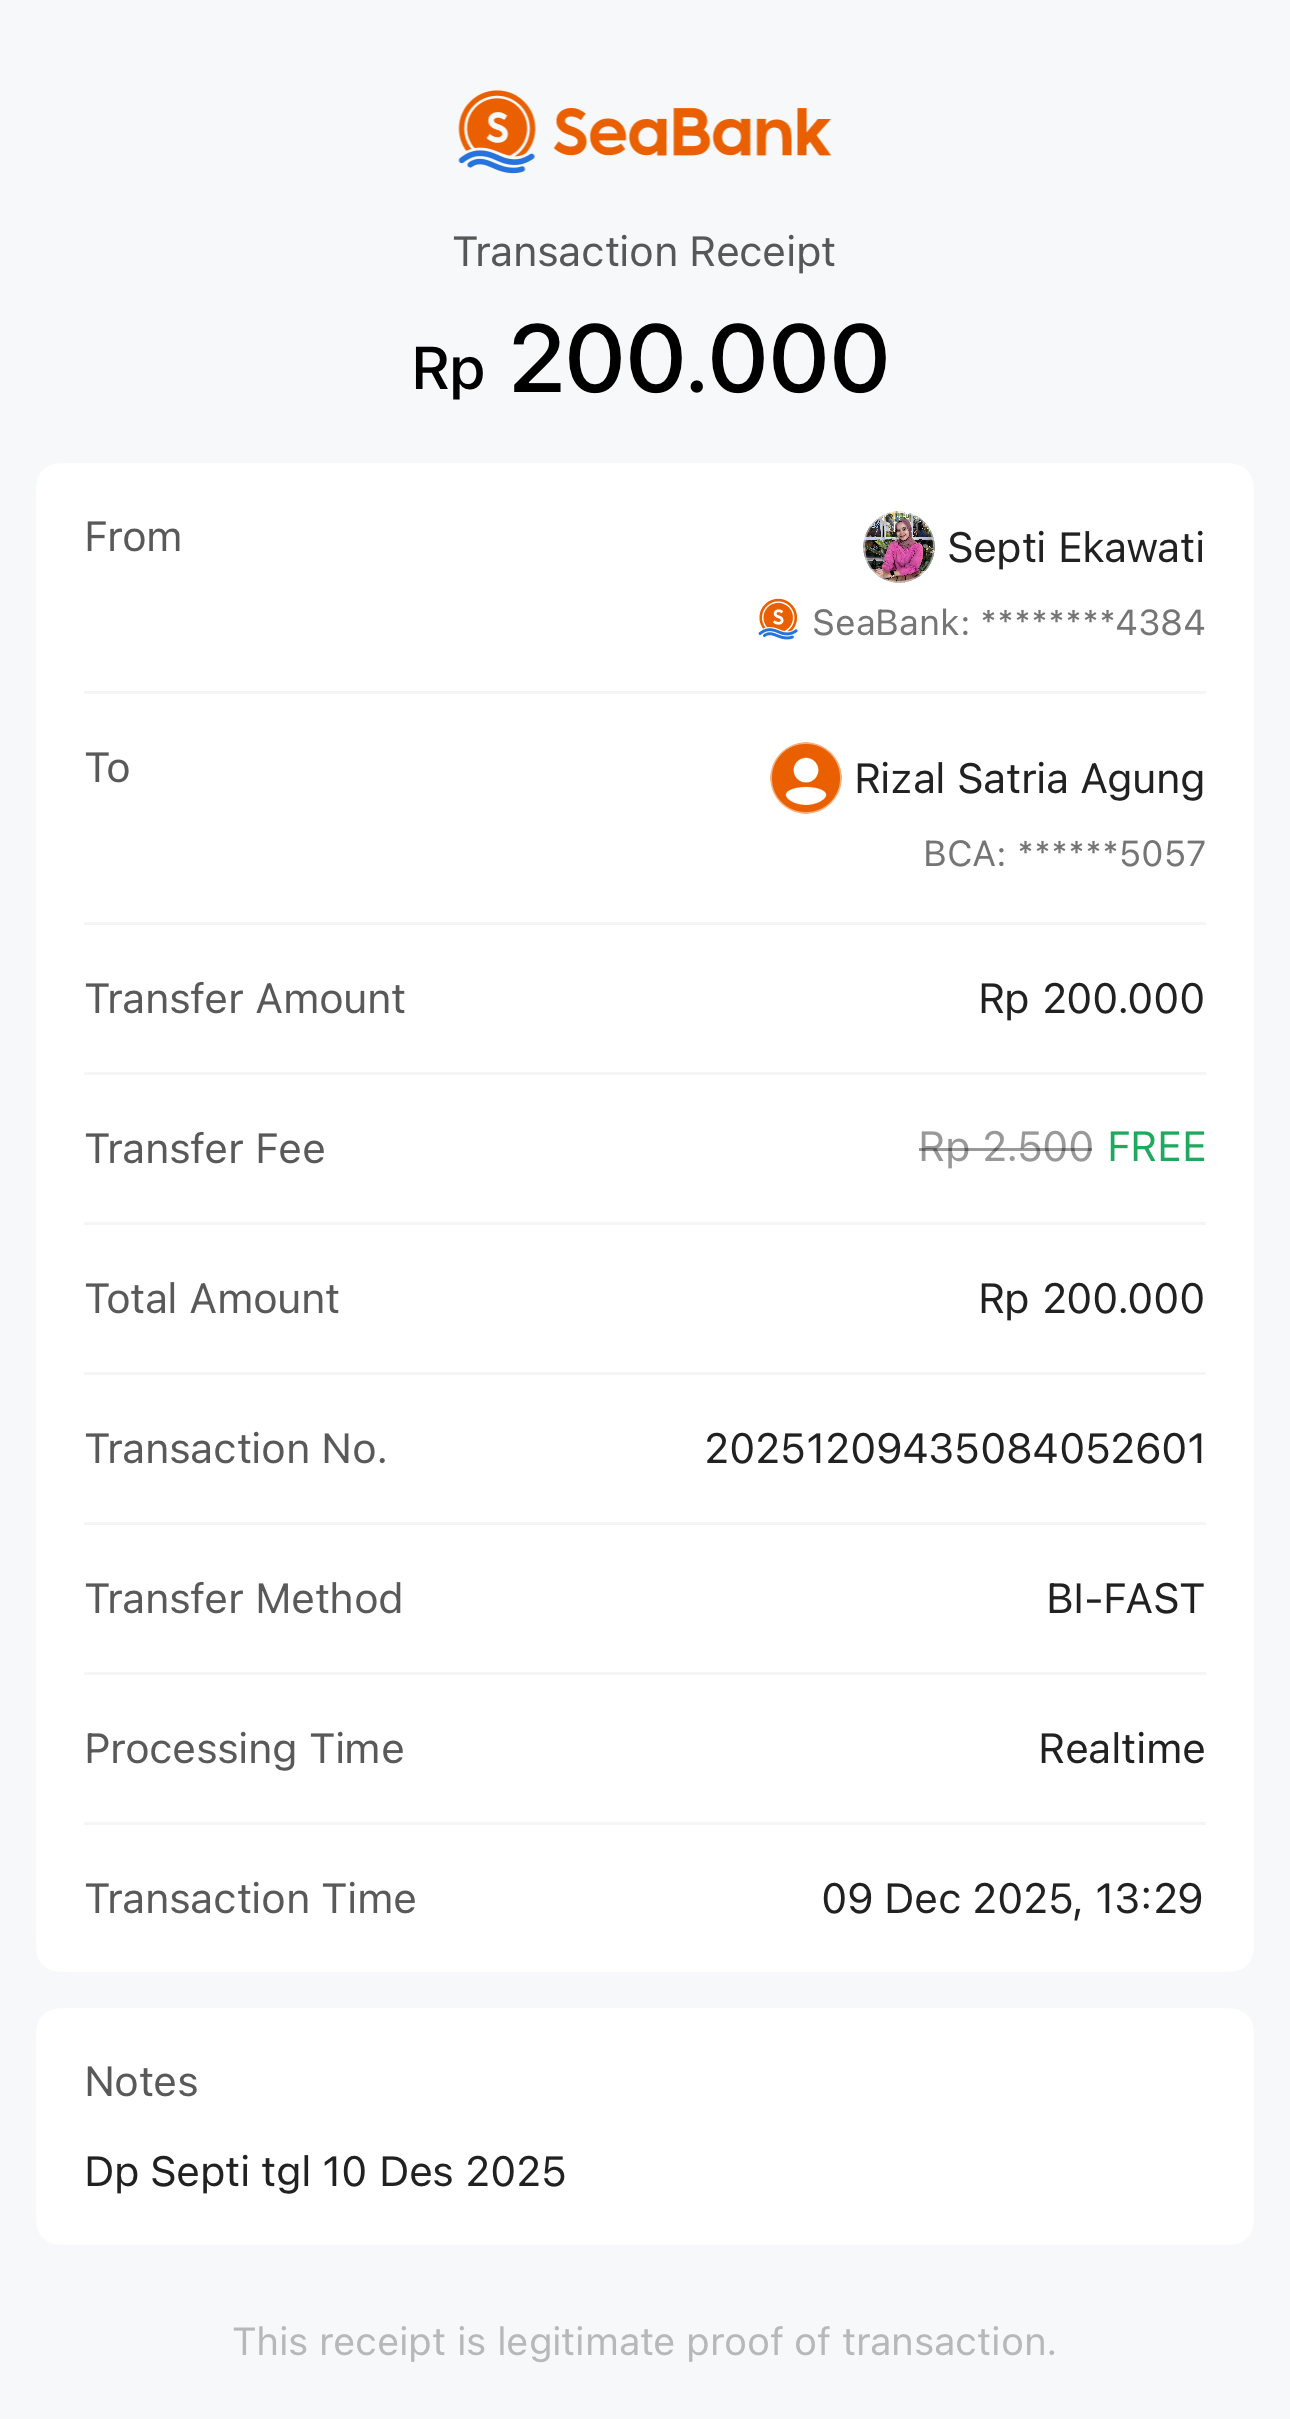Select recipient name Rizal Satria Agung
1290x2419 pixels.
tap(1030, 779)
